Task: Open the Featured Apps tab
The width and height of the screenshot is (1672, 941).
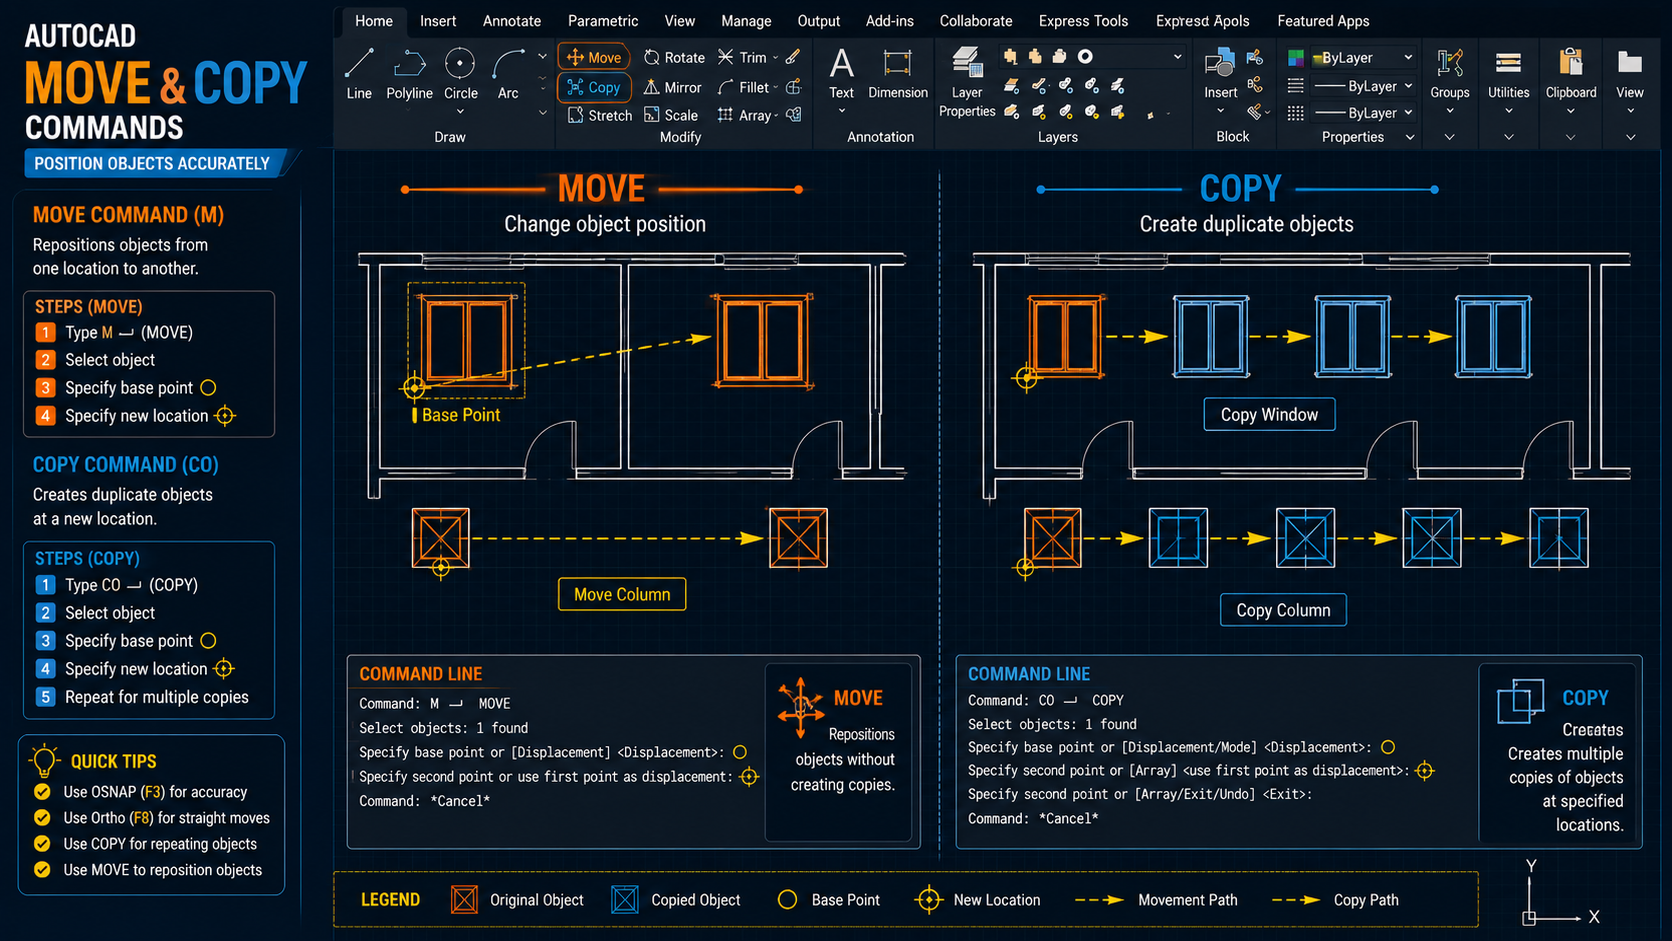Action: point(1323,21)
